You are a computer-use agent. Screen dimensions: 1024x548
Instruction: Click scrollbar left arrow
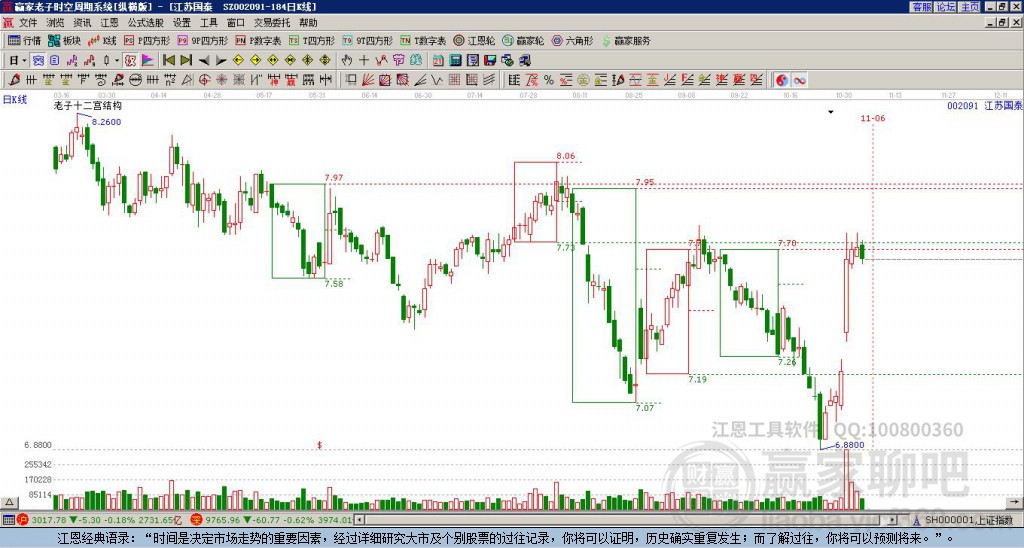[360, 520]
